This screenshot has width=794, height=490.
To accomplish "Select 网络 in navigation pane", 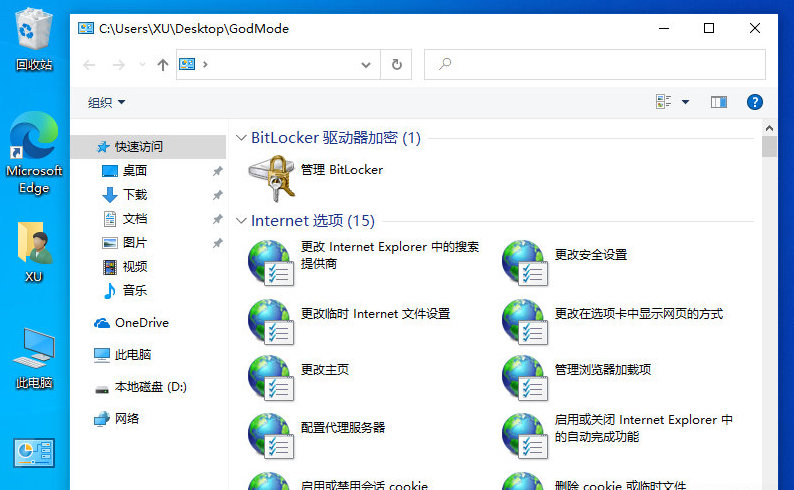I will 116,419.
